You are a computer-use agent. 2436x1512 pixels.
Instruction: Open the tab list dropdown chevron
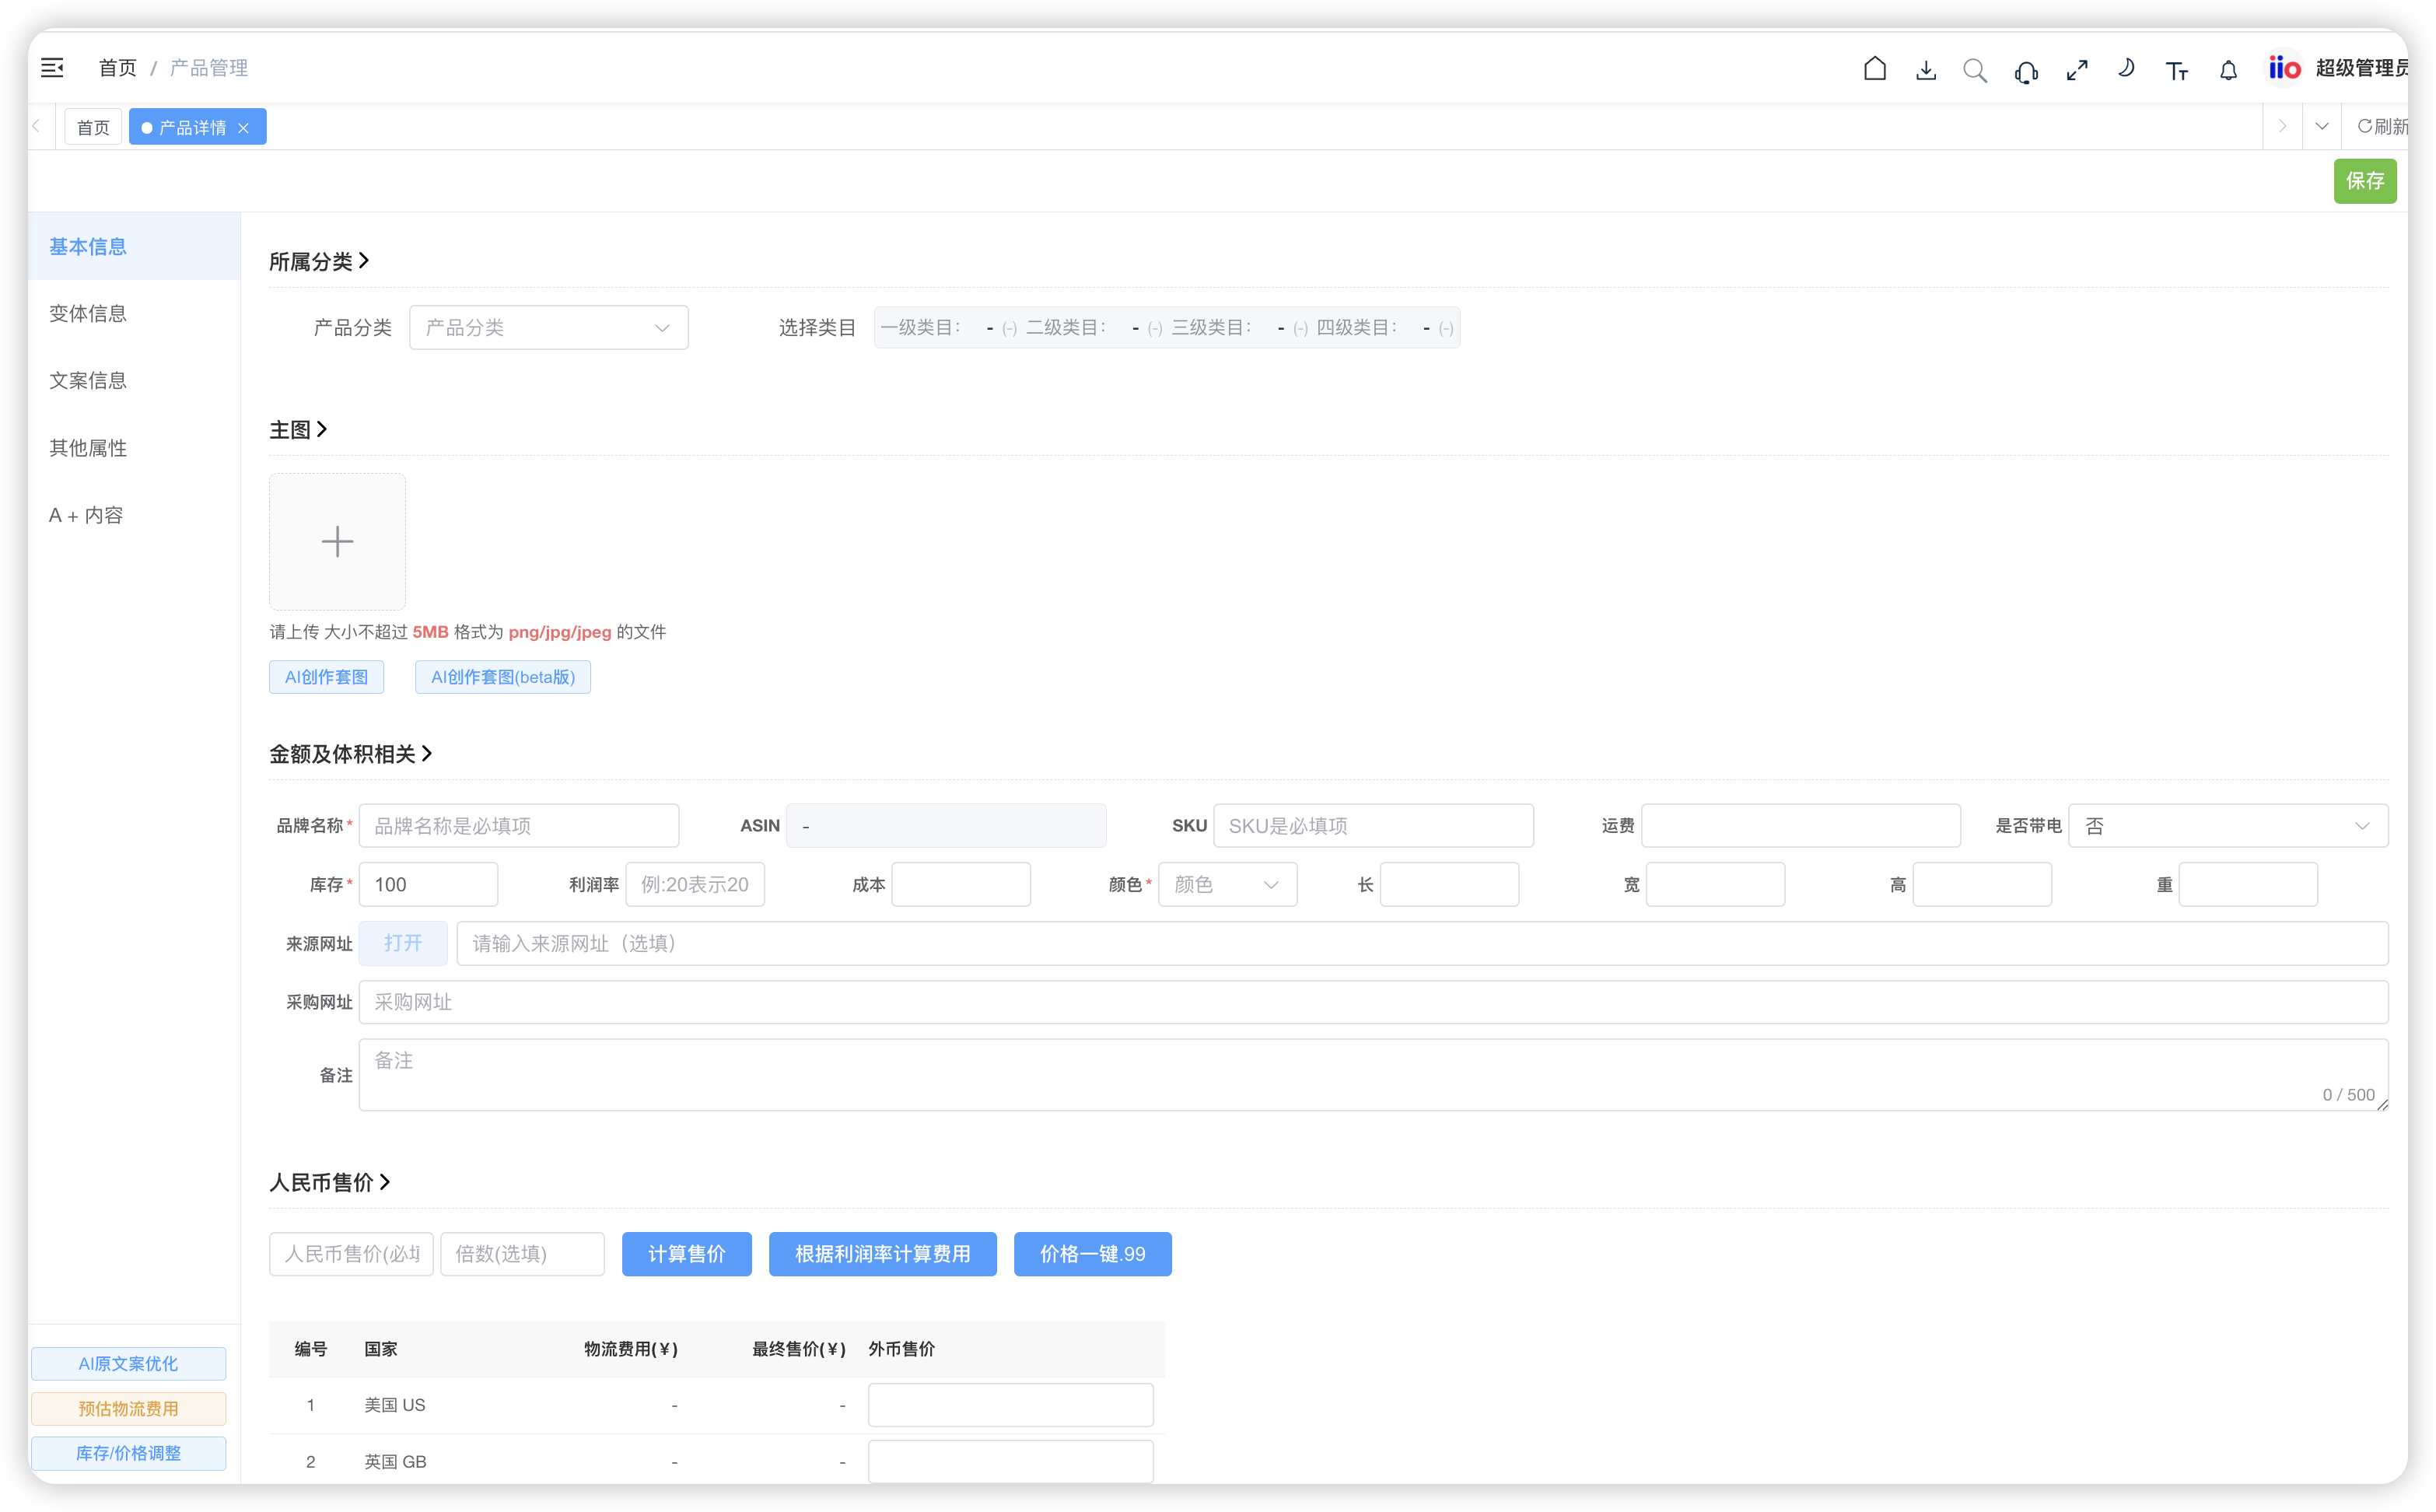(x=2322, y=126)
